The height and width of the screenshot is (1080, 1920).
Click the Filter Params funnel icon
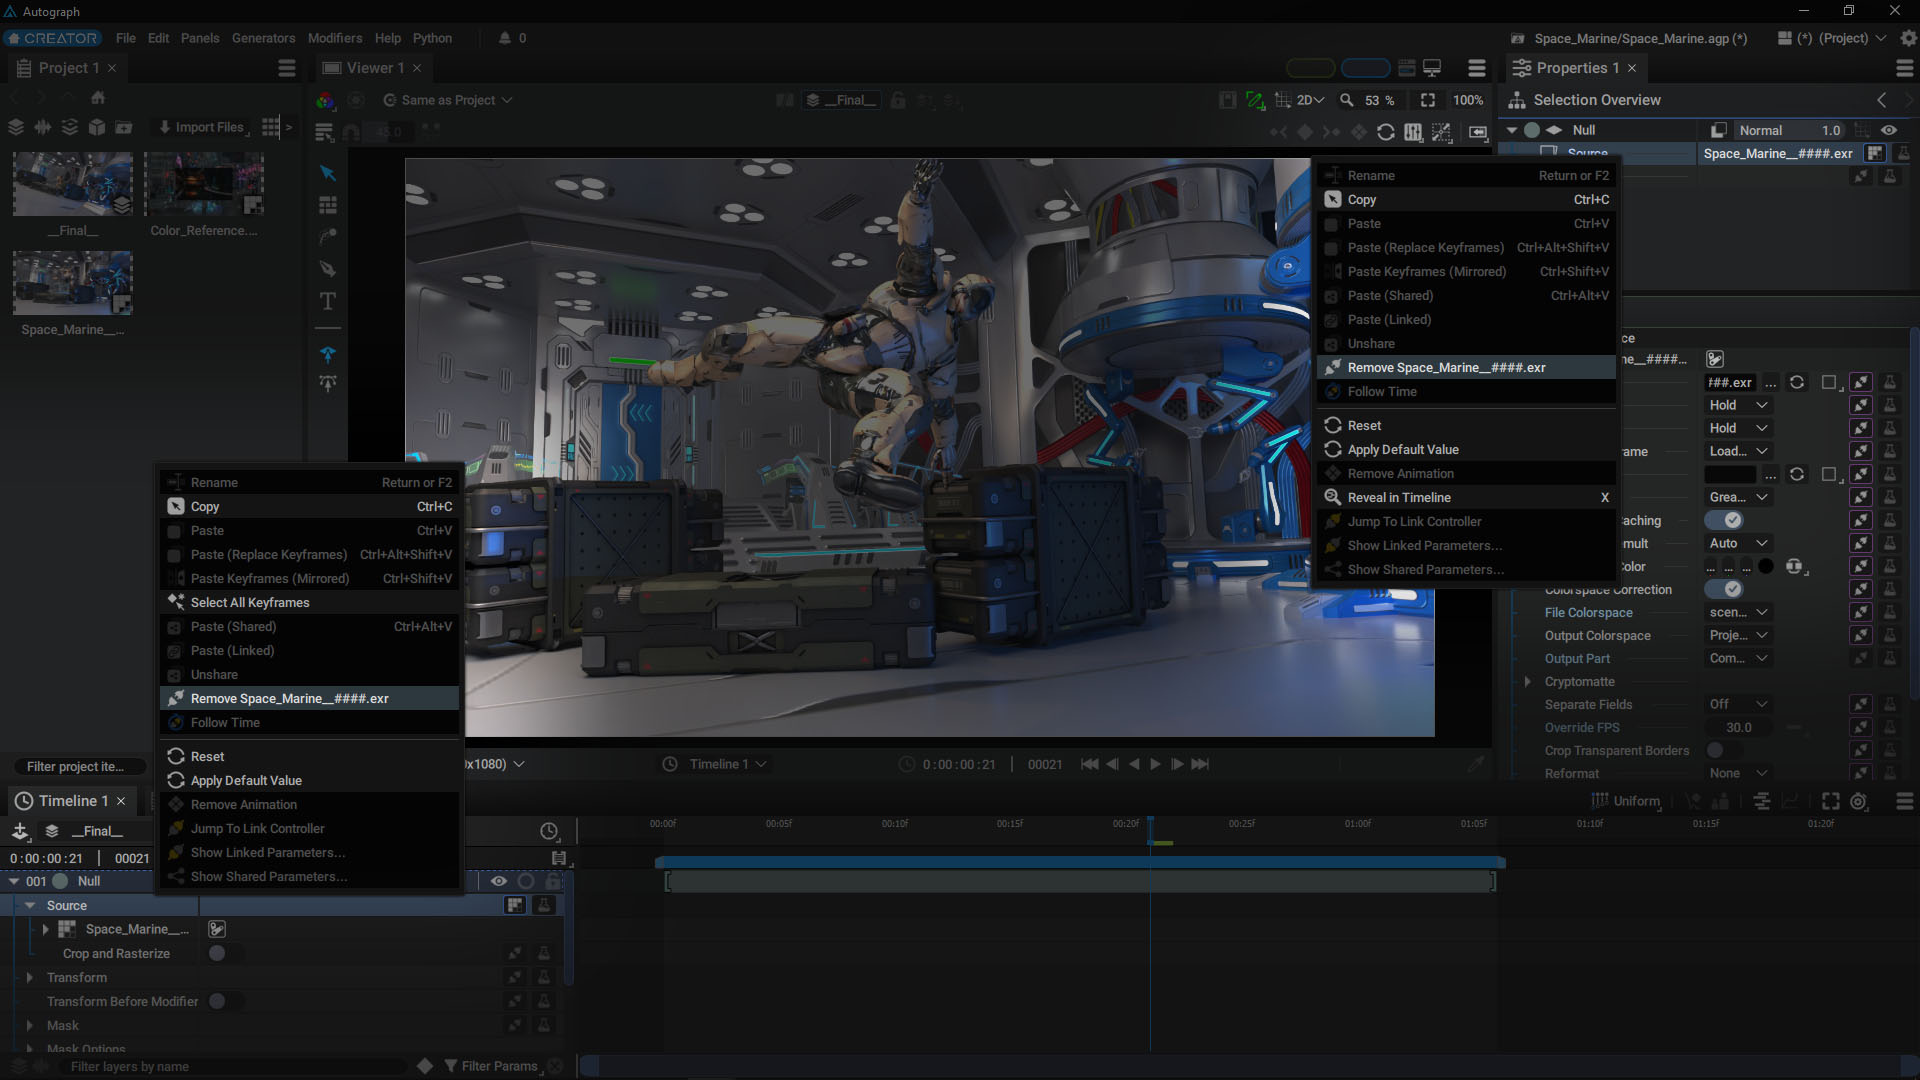pos(451,1066)
